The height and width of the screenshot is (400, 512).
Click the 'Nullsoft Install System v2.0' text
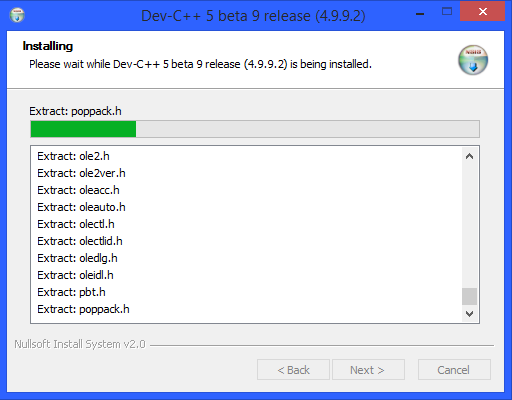click(x=80, y=344)
